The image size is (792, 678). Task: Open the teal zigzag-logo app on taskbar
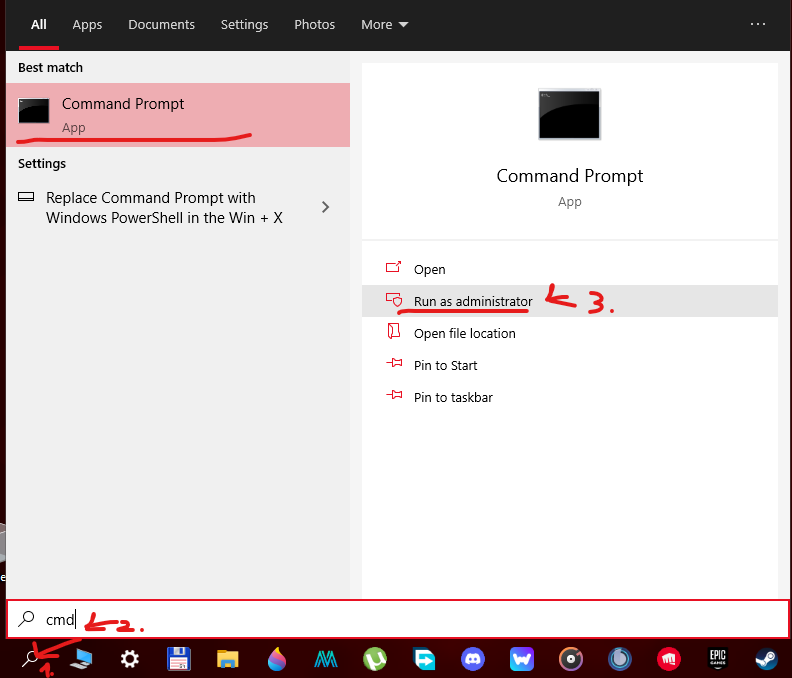coord(326,659)
